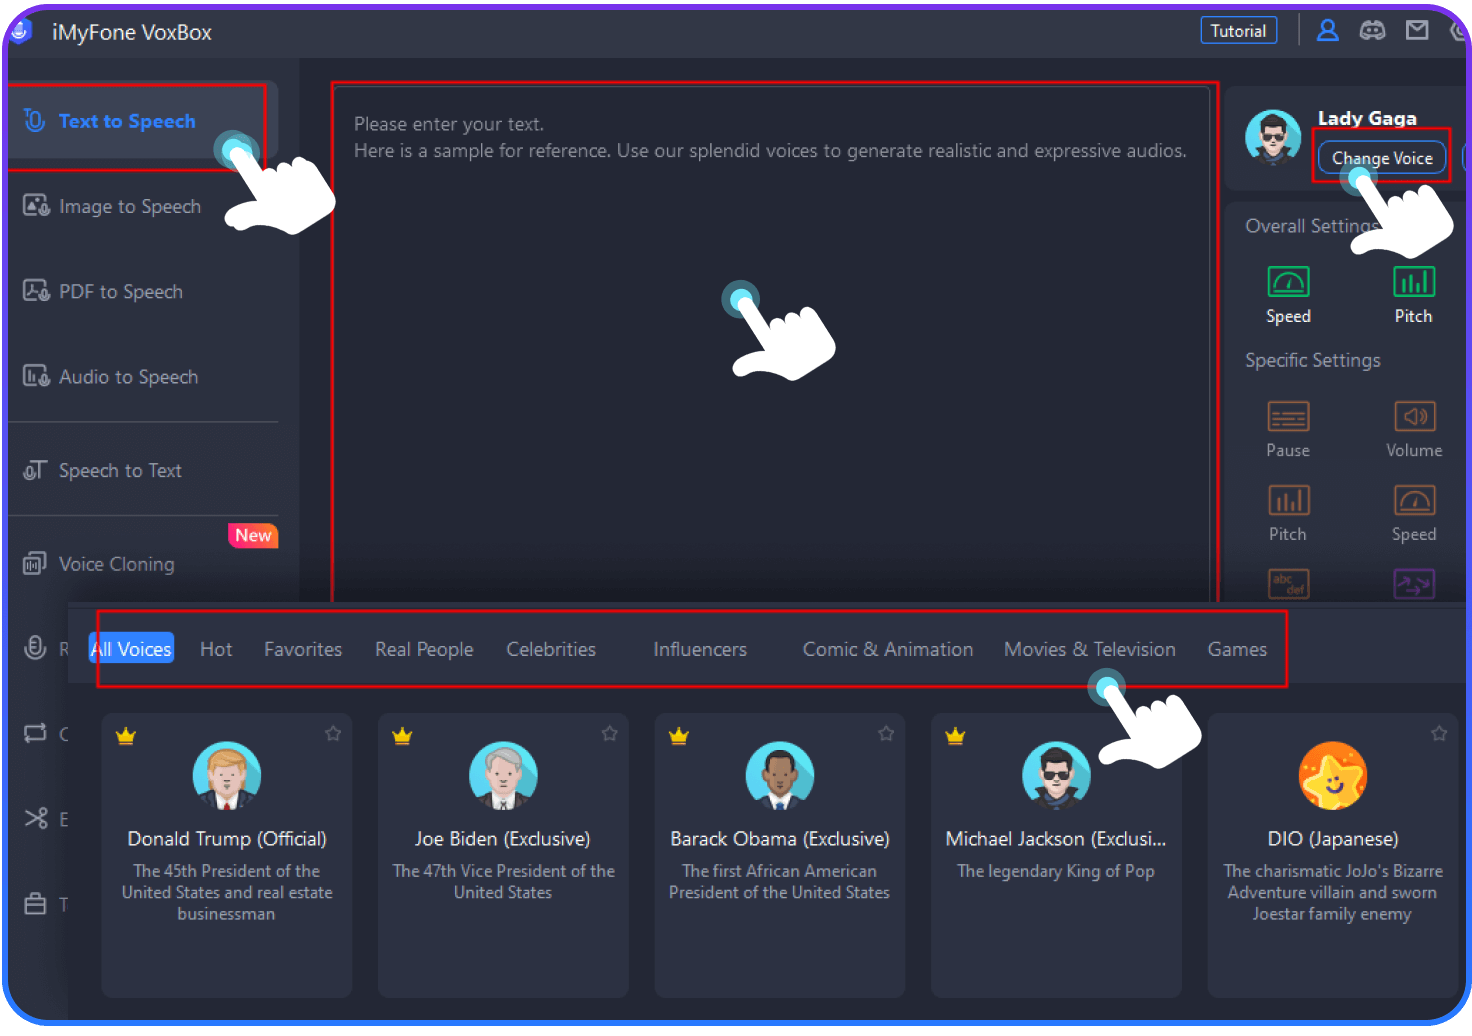Screen dimensions: 1472x1036
Task: Click Michael Jackson card crown icon
Action: pos(955,737)
